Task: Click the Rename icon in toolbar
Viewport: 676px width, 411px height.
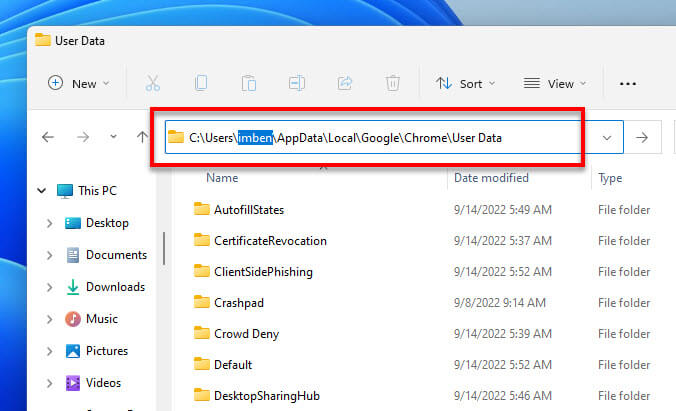Action: tap(297, 83)
